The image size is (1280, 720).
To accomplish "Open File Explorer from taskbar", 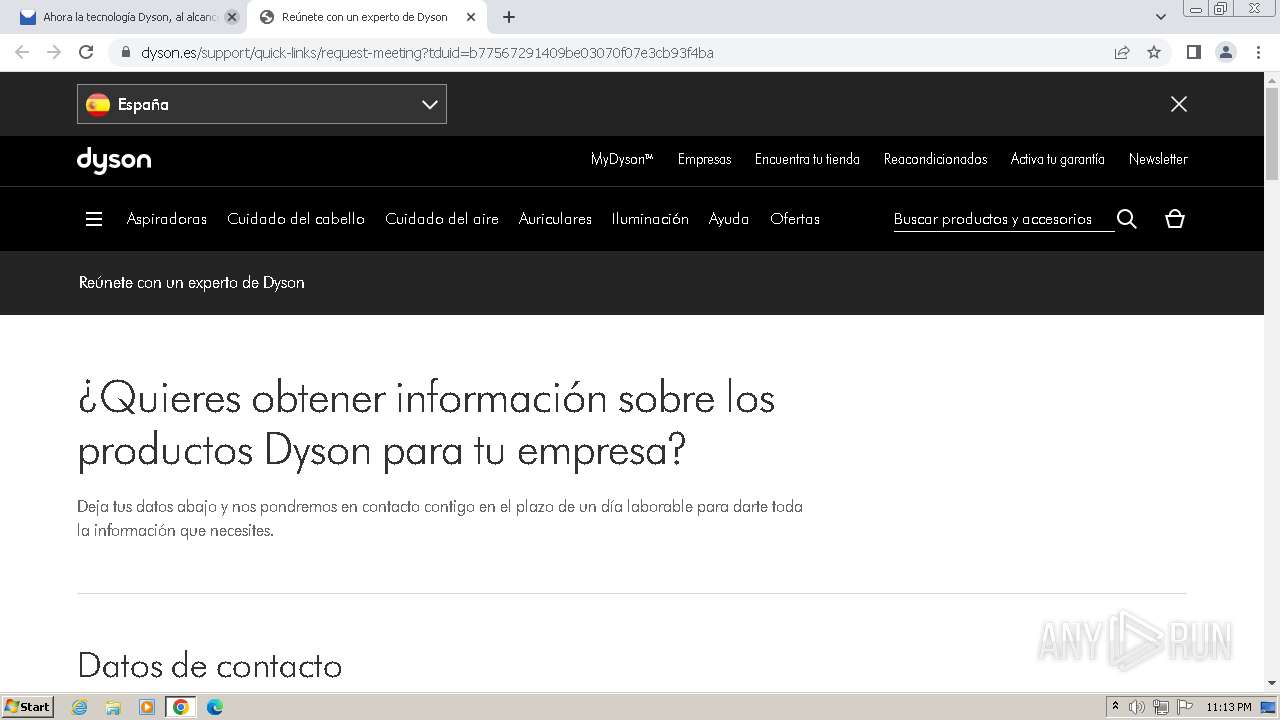I will 113,707.
